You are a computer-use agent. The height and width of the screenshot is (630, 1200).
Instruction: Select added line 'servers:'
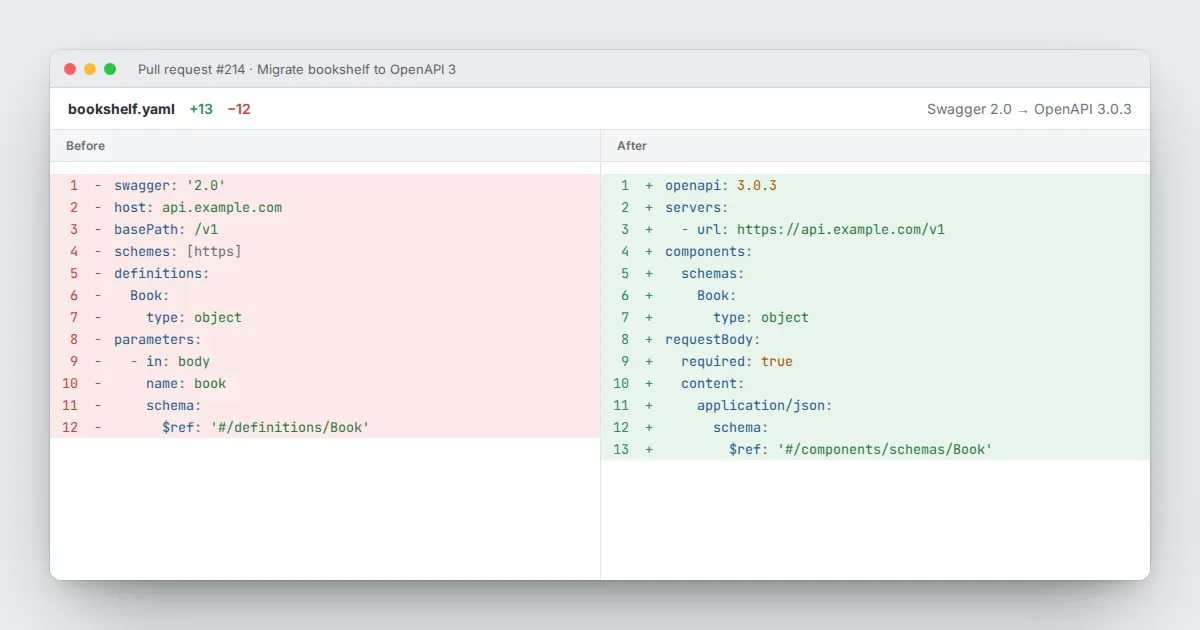pyautogui.click(x=875, y=208)
